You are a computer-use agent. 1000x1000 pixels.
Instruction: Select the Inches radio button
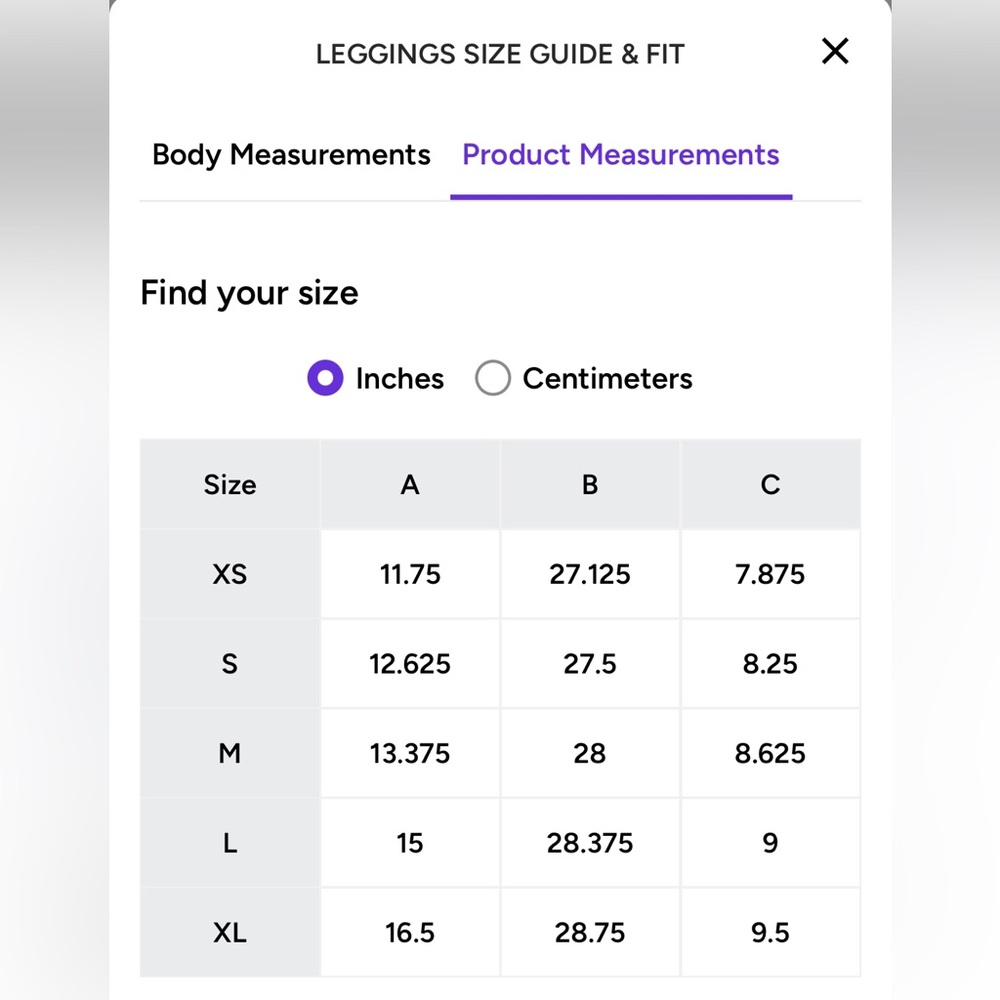click(x=325, y=378)
